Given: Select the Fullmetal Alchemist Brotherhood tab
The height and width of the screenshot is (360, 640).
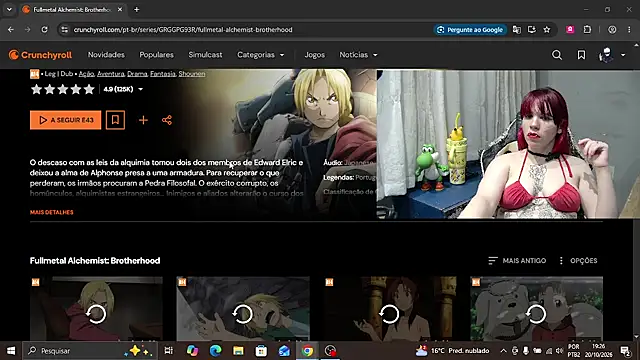Looking at the screenshot, I should click(x=72, y=9).
